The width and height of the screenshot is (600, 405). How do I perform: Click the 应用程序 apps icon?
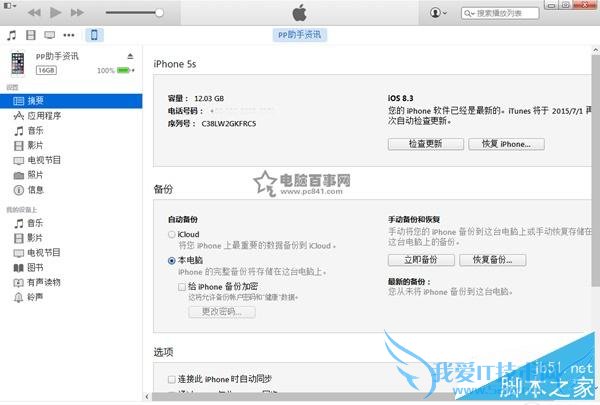(18, 116)
